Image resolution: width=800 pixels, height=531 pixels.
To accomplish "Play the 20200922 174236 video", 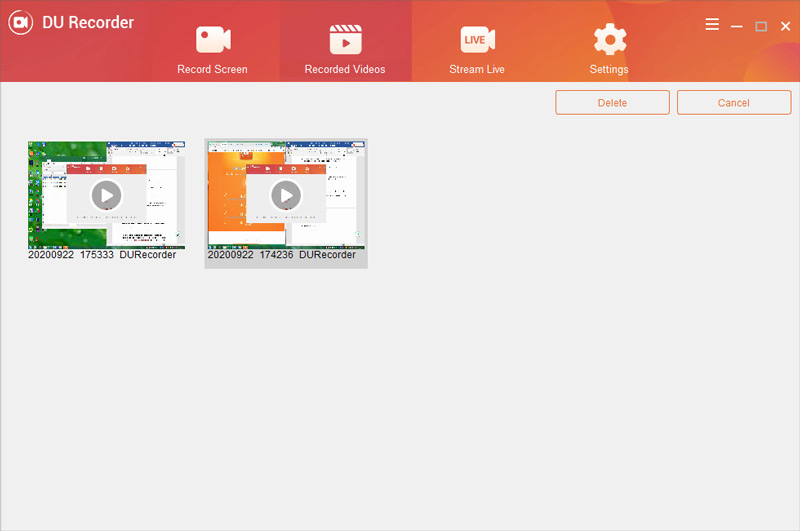I will 286,195.
